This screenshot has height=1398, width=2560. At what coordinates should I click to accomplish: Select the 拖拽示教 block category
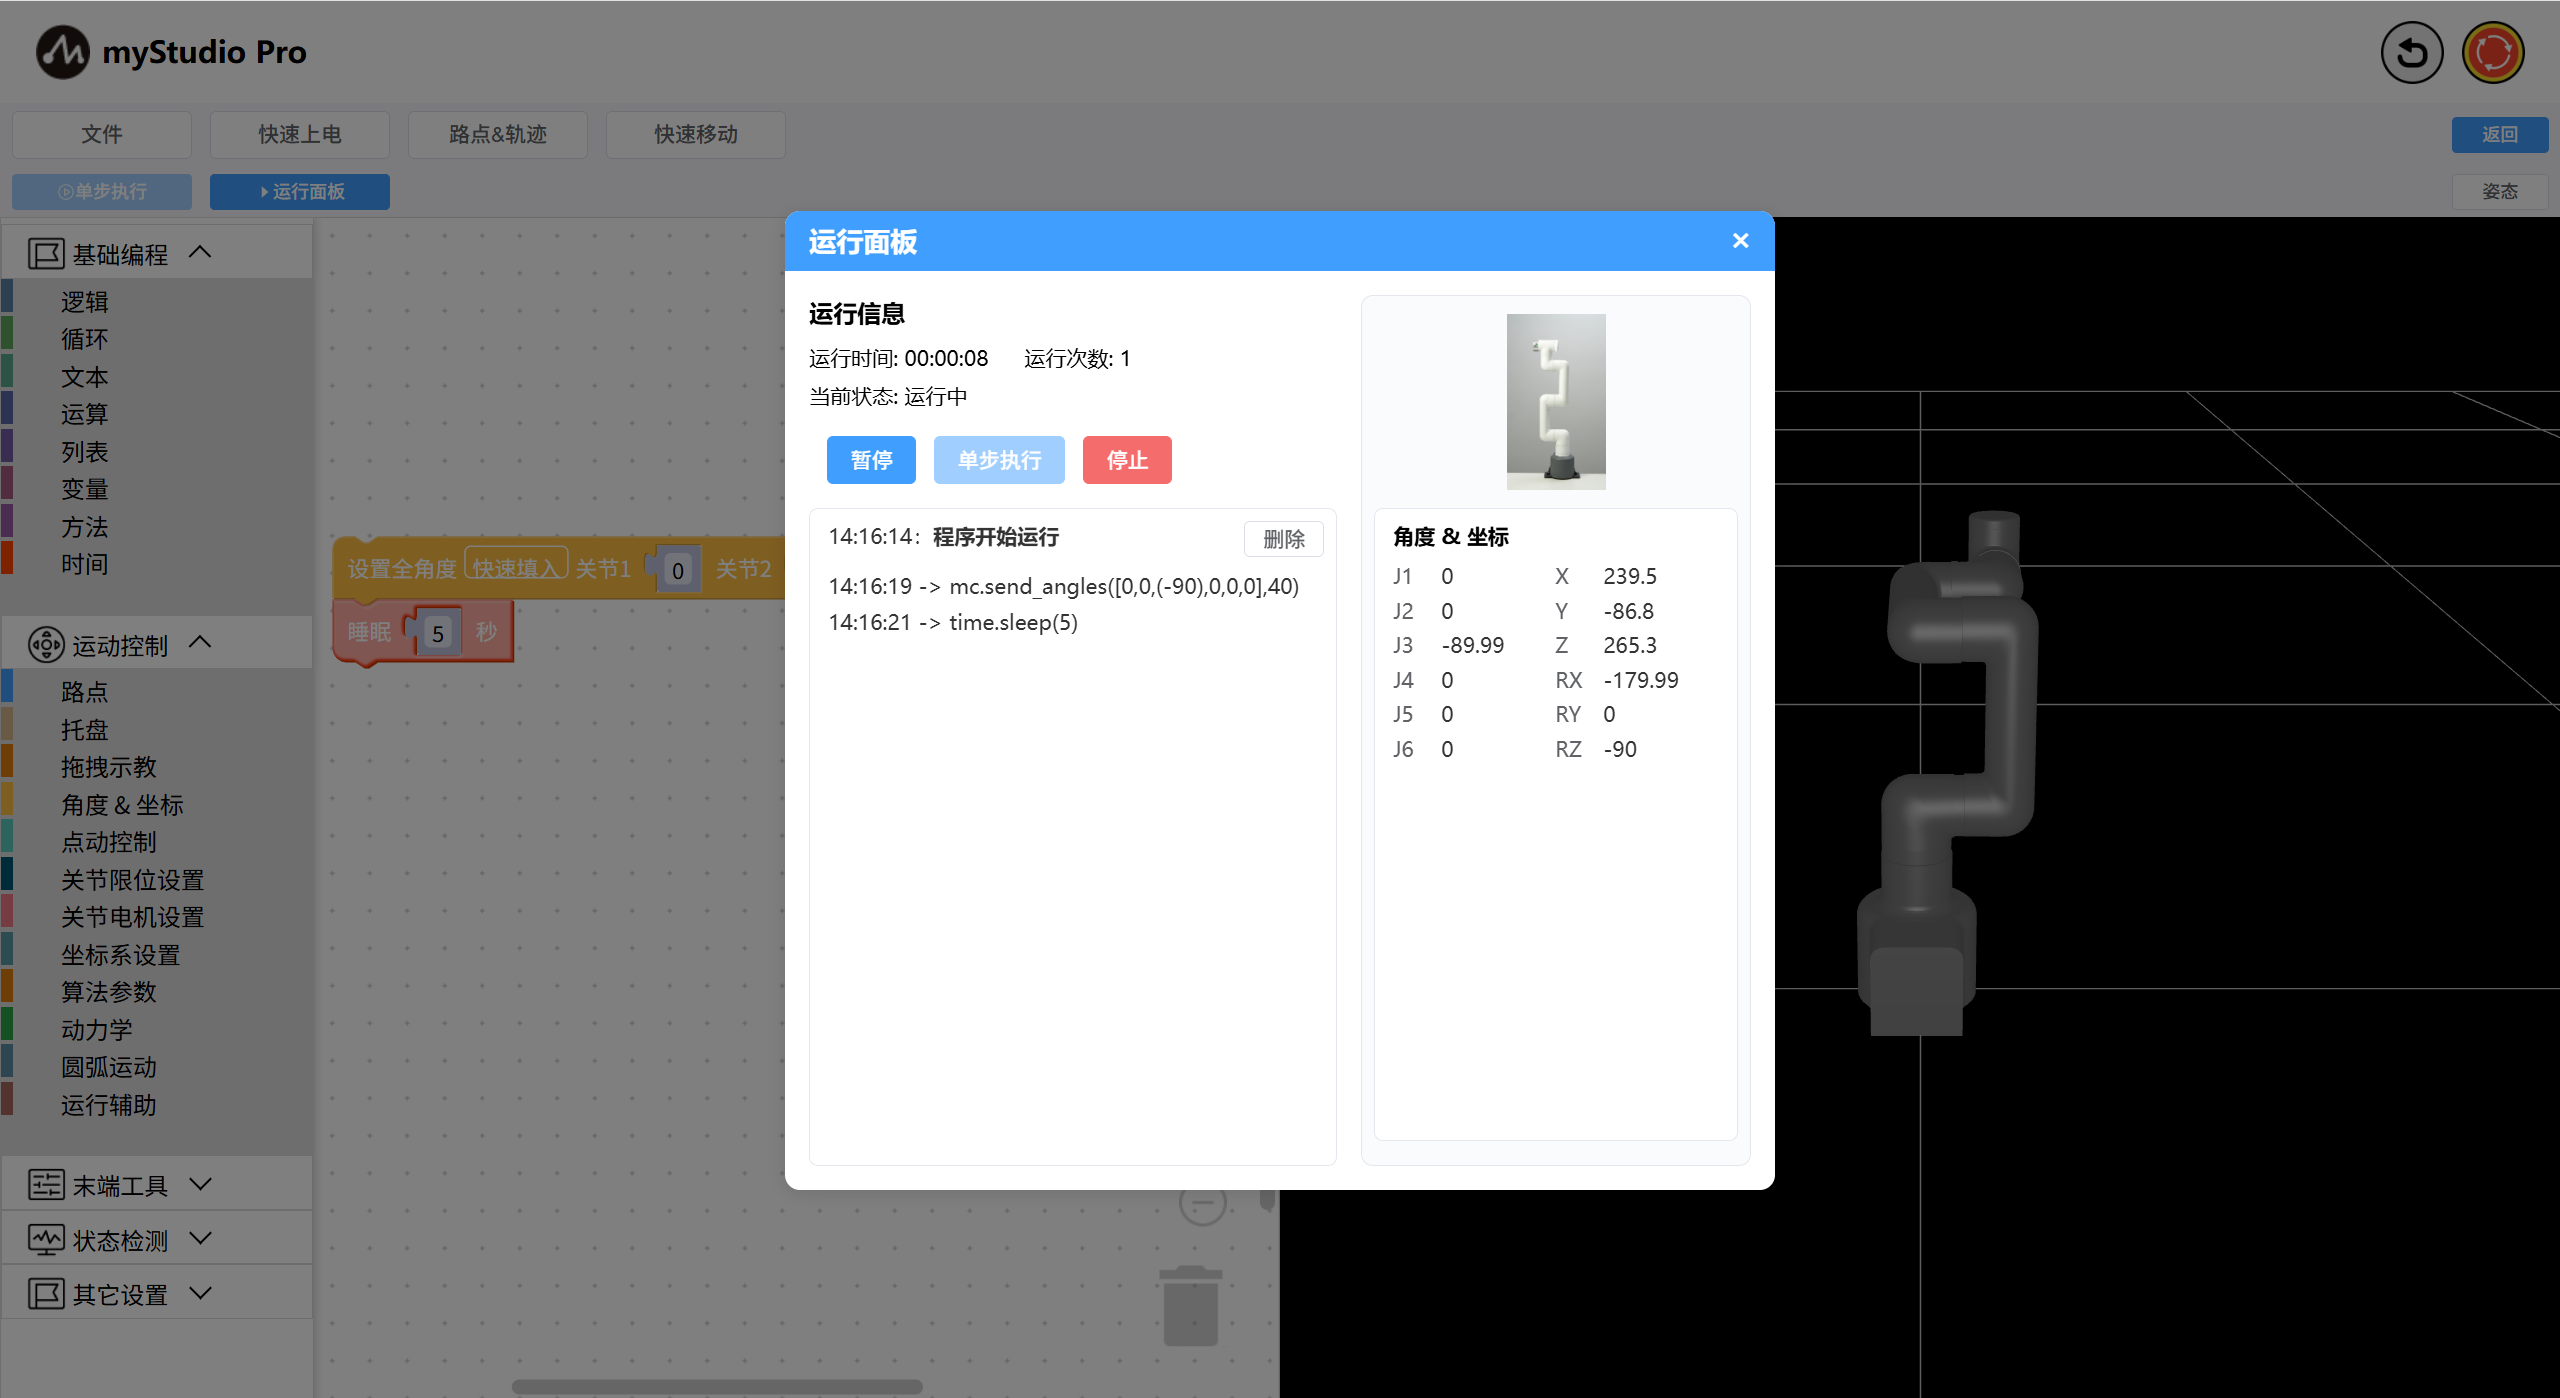[x=108, y=767]
